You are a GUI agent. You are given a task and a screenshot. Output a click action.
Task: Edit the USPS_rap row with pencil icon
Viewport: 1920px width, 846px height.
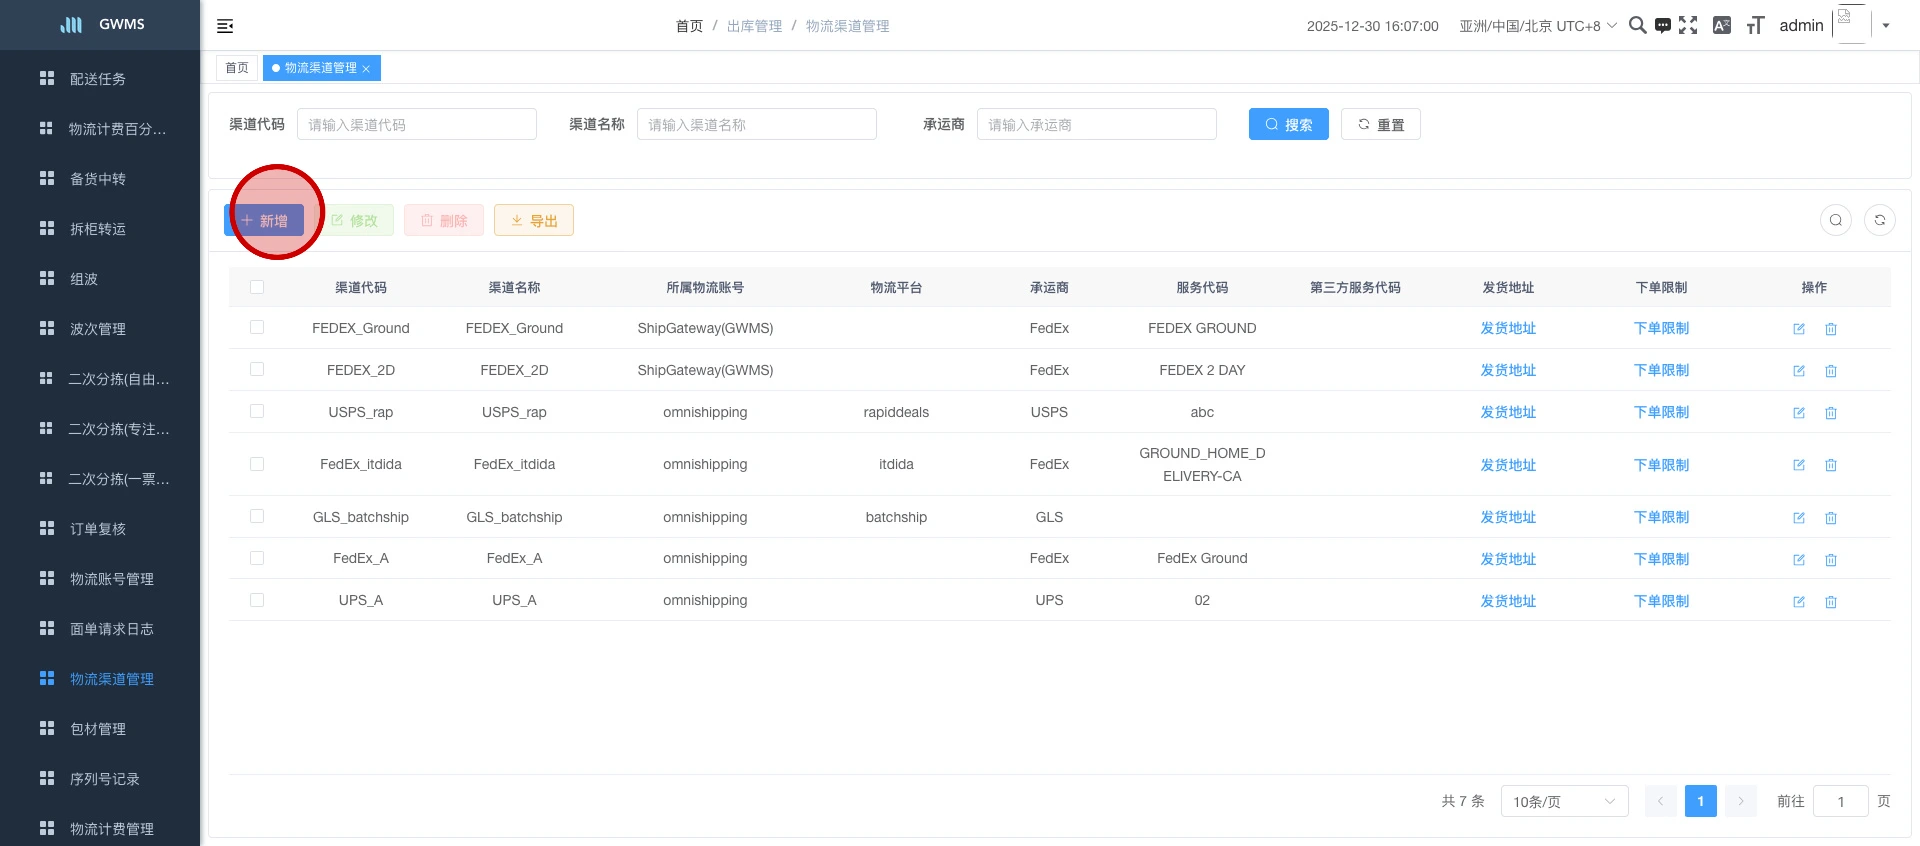click(1799, 413)
